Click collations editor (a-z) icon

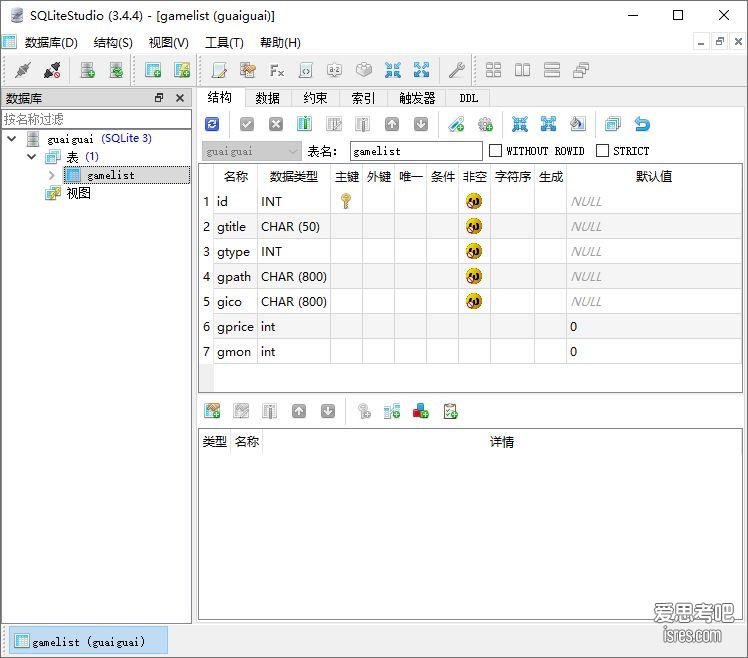tap(334, 70)
